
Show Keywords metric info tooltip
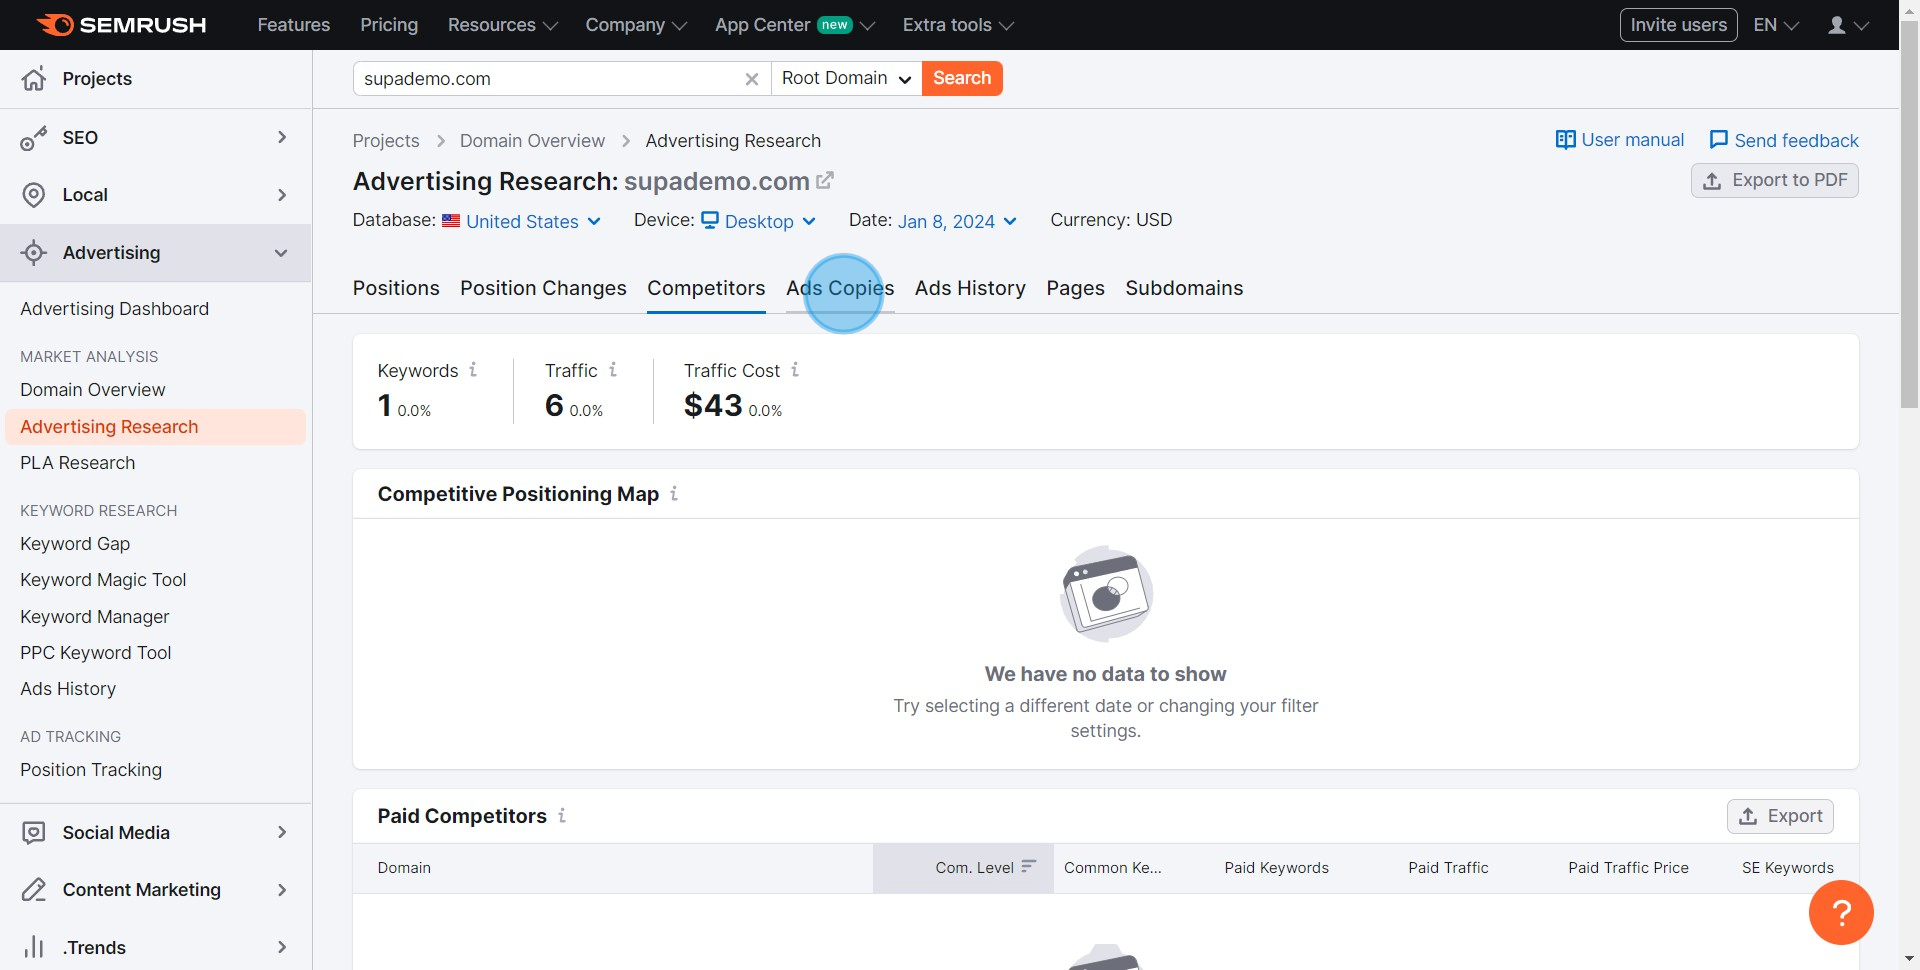(473, 370)
